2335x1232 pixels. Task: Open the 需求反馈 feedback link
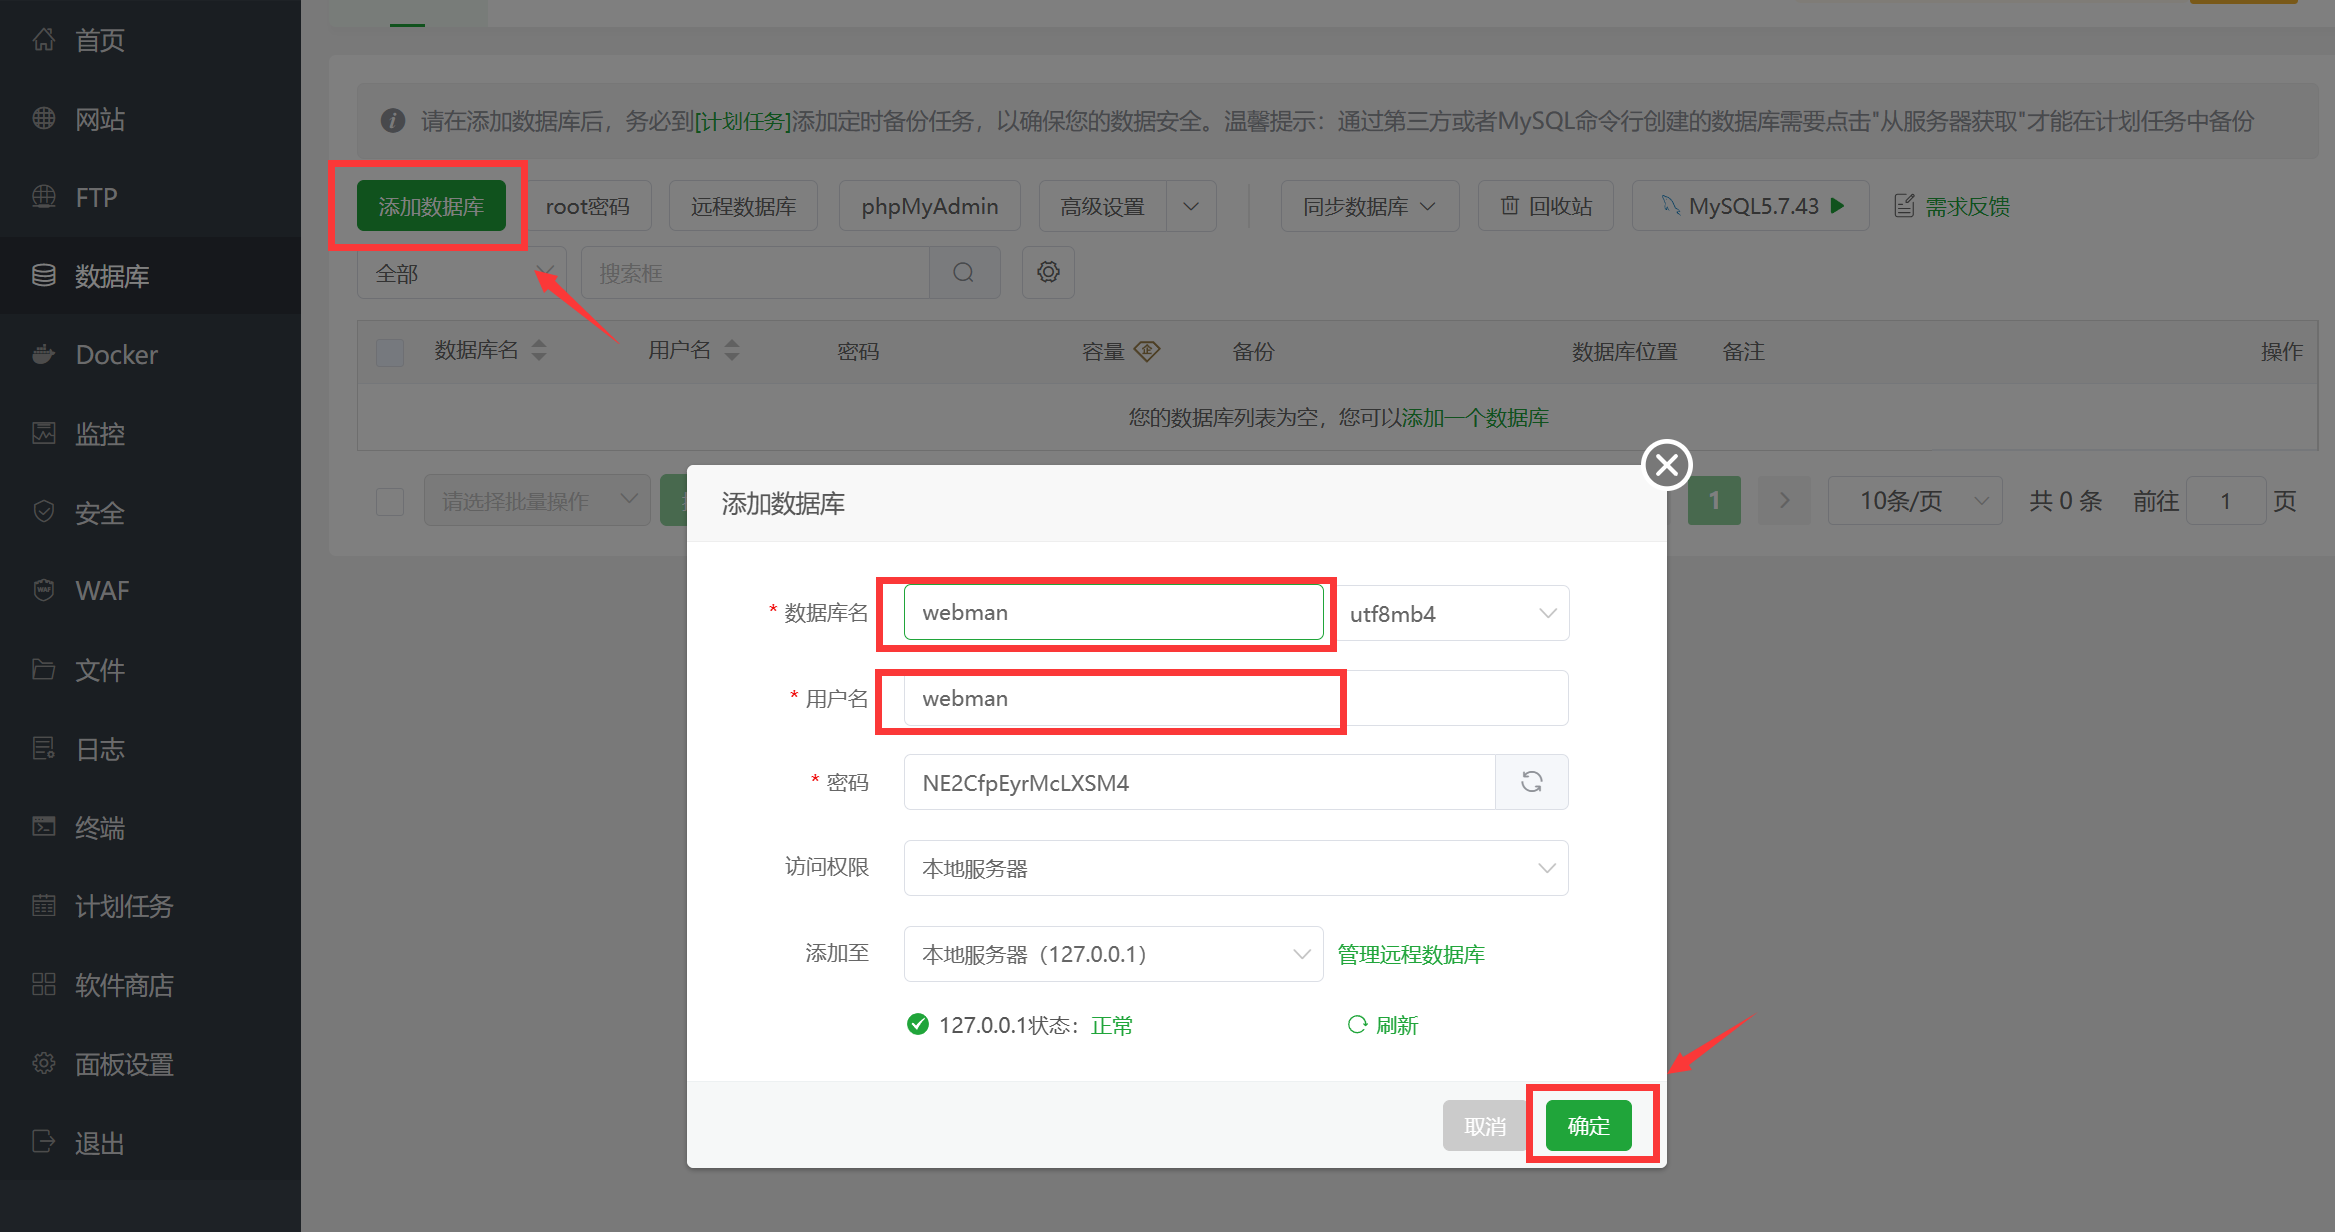1952,206
